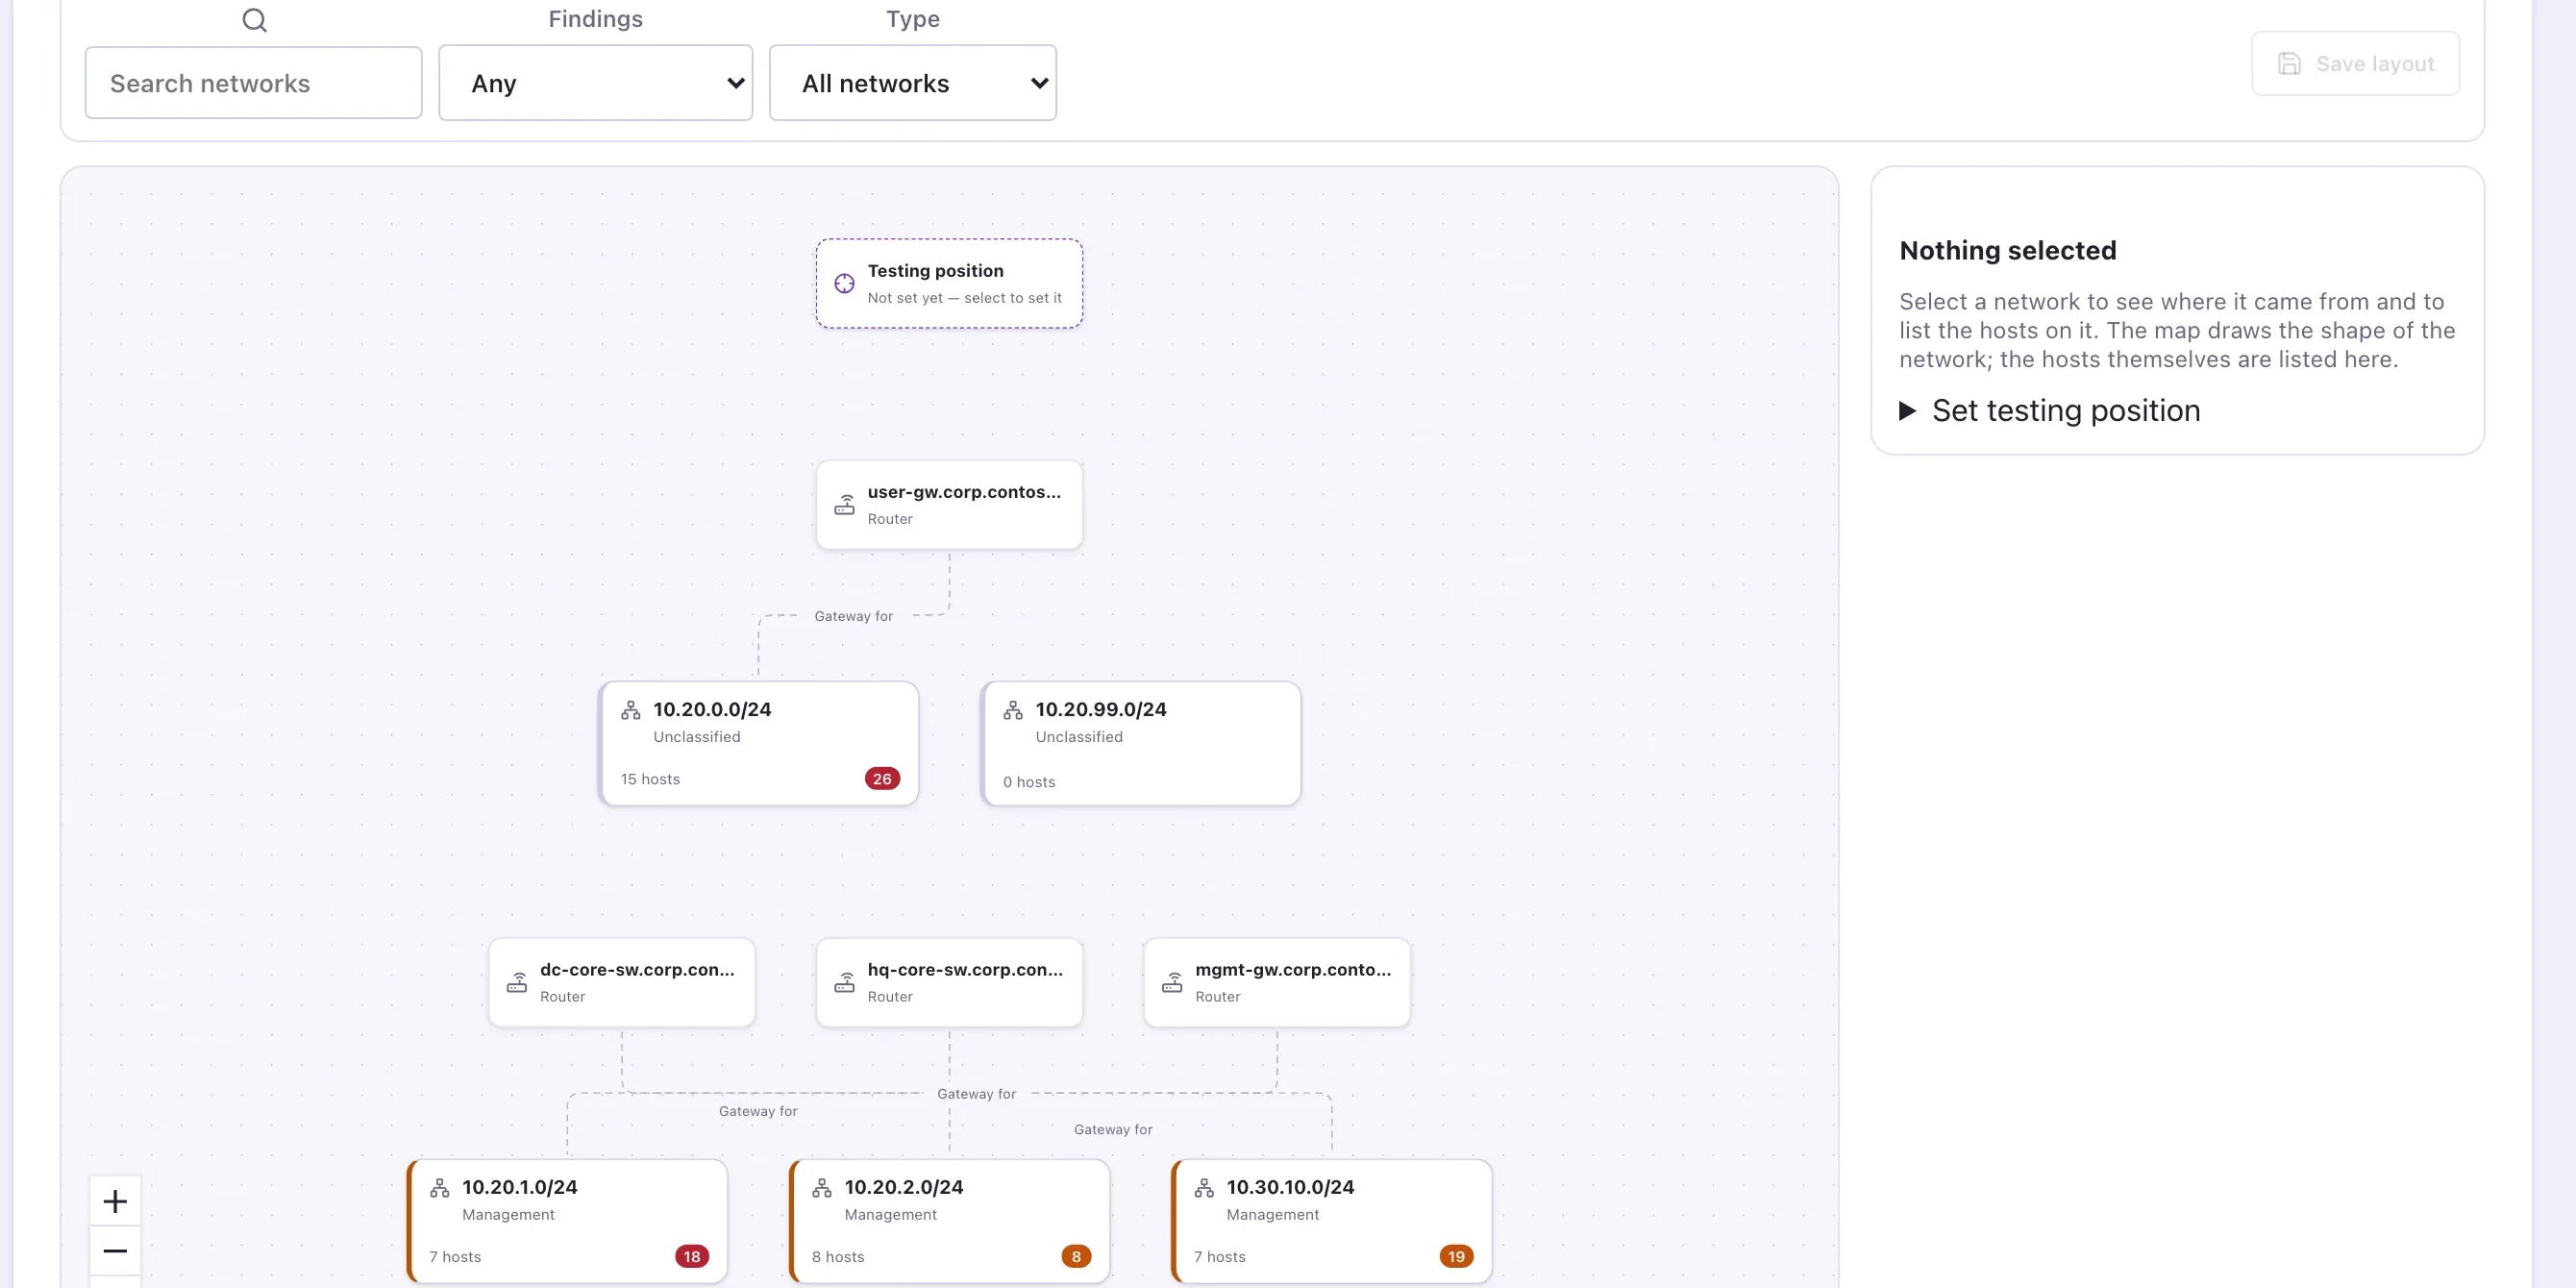Click the floppy disk icon on Save layout
This screenshot has width=2576, height=1288.
click(x=2289, y=64)
